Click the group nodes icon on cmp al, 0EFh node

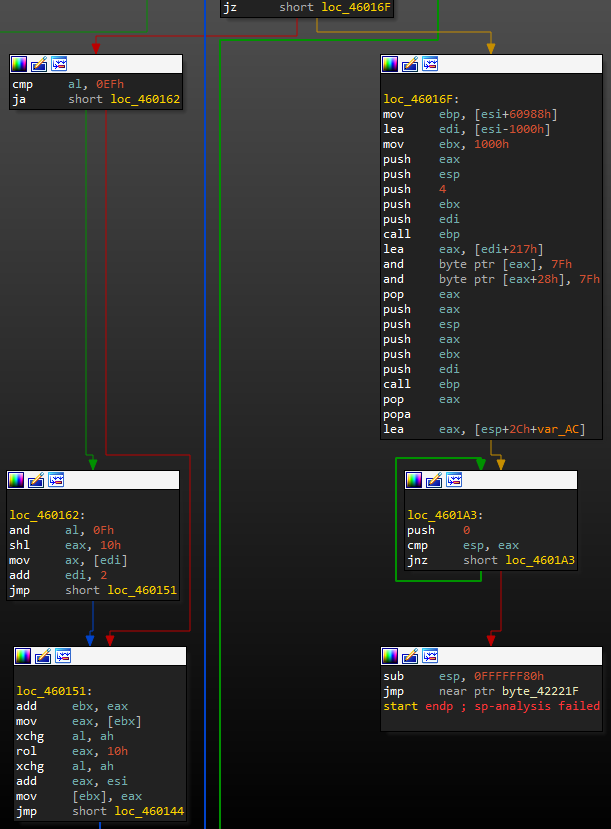pos(59,64)
